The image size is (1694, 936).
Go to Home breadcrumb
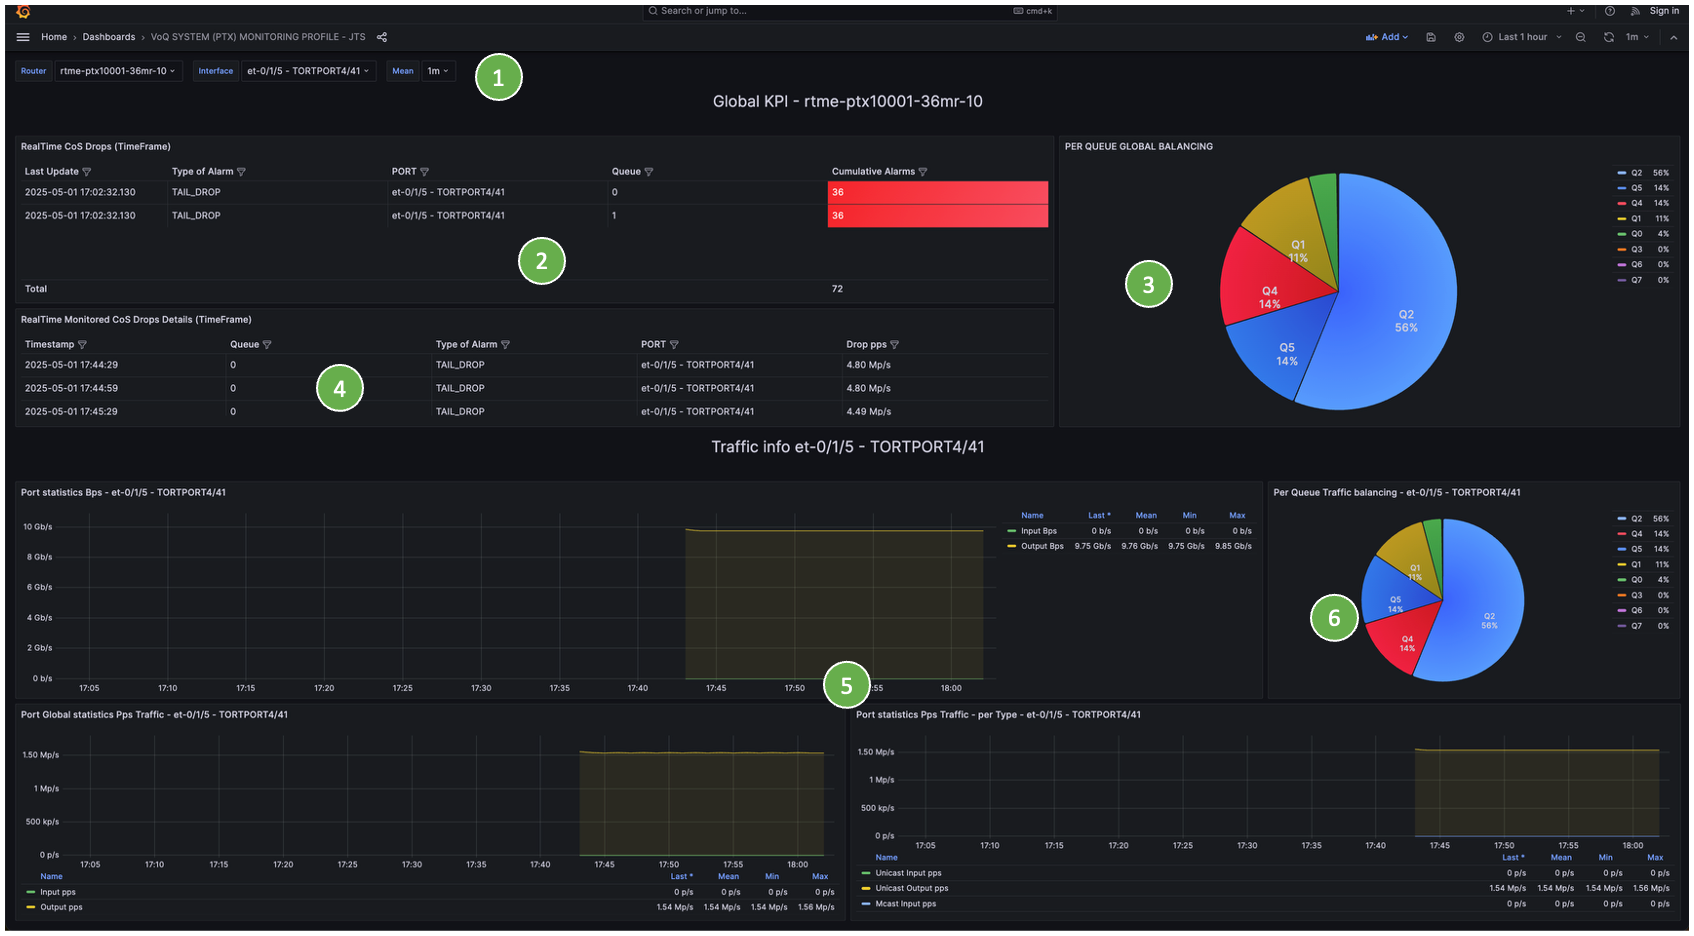click(x=54, y=37)
